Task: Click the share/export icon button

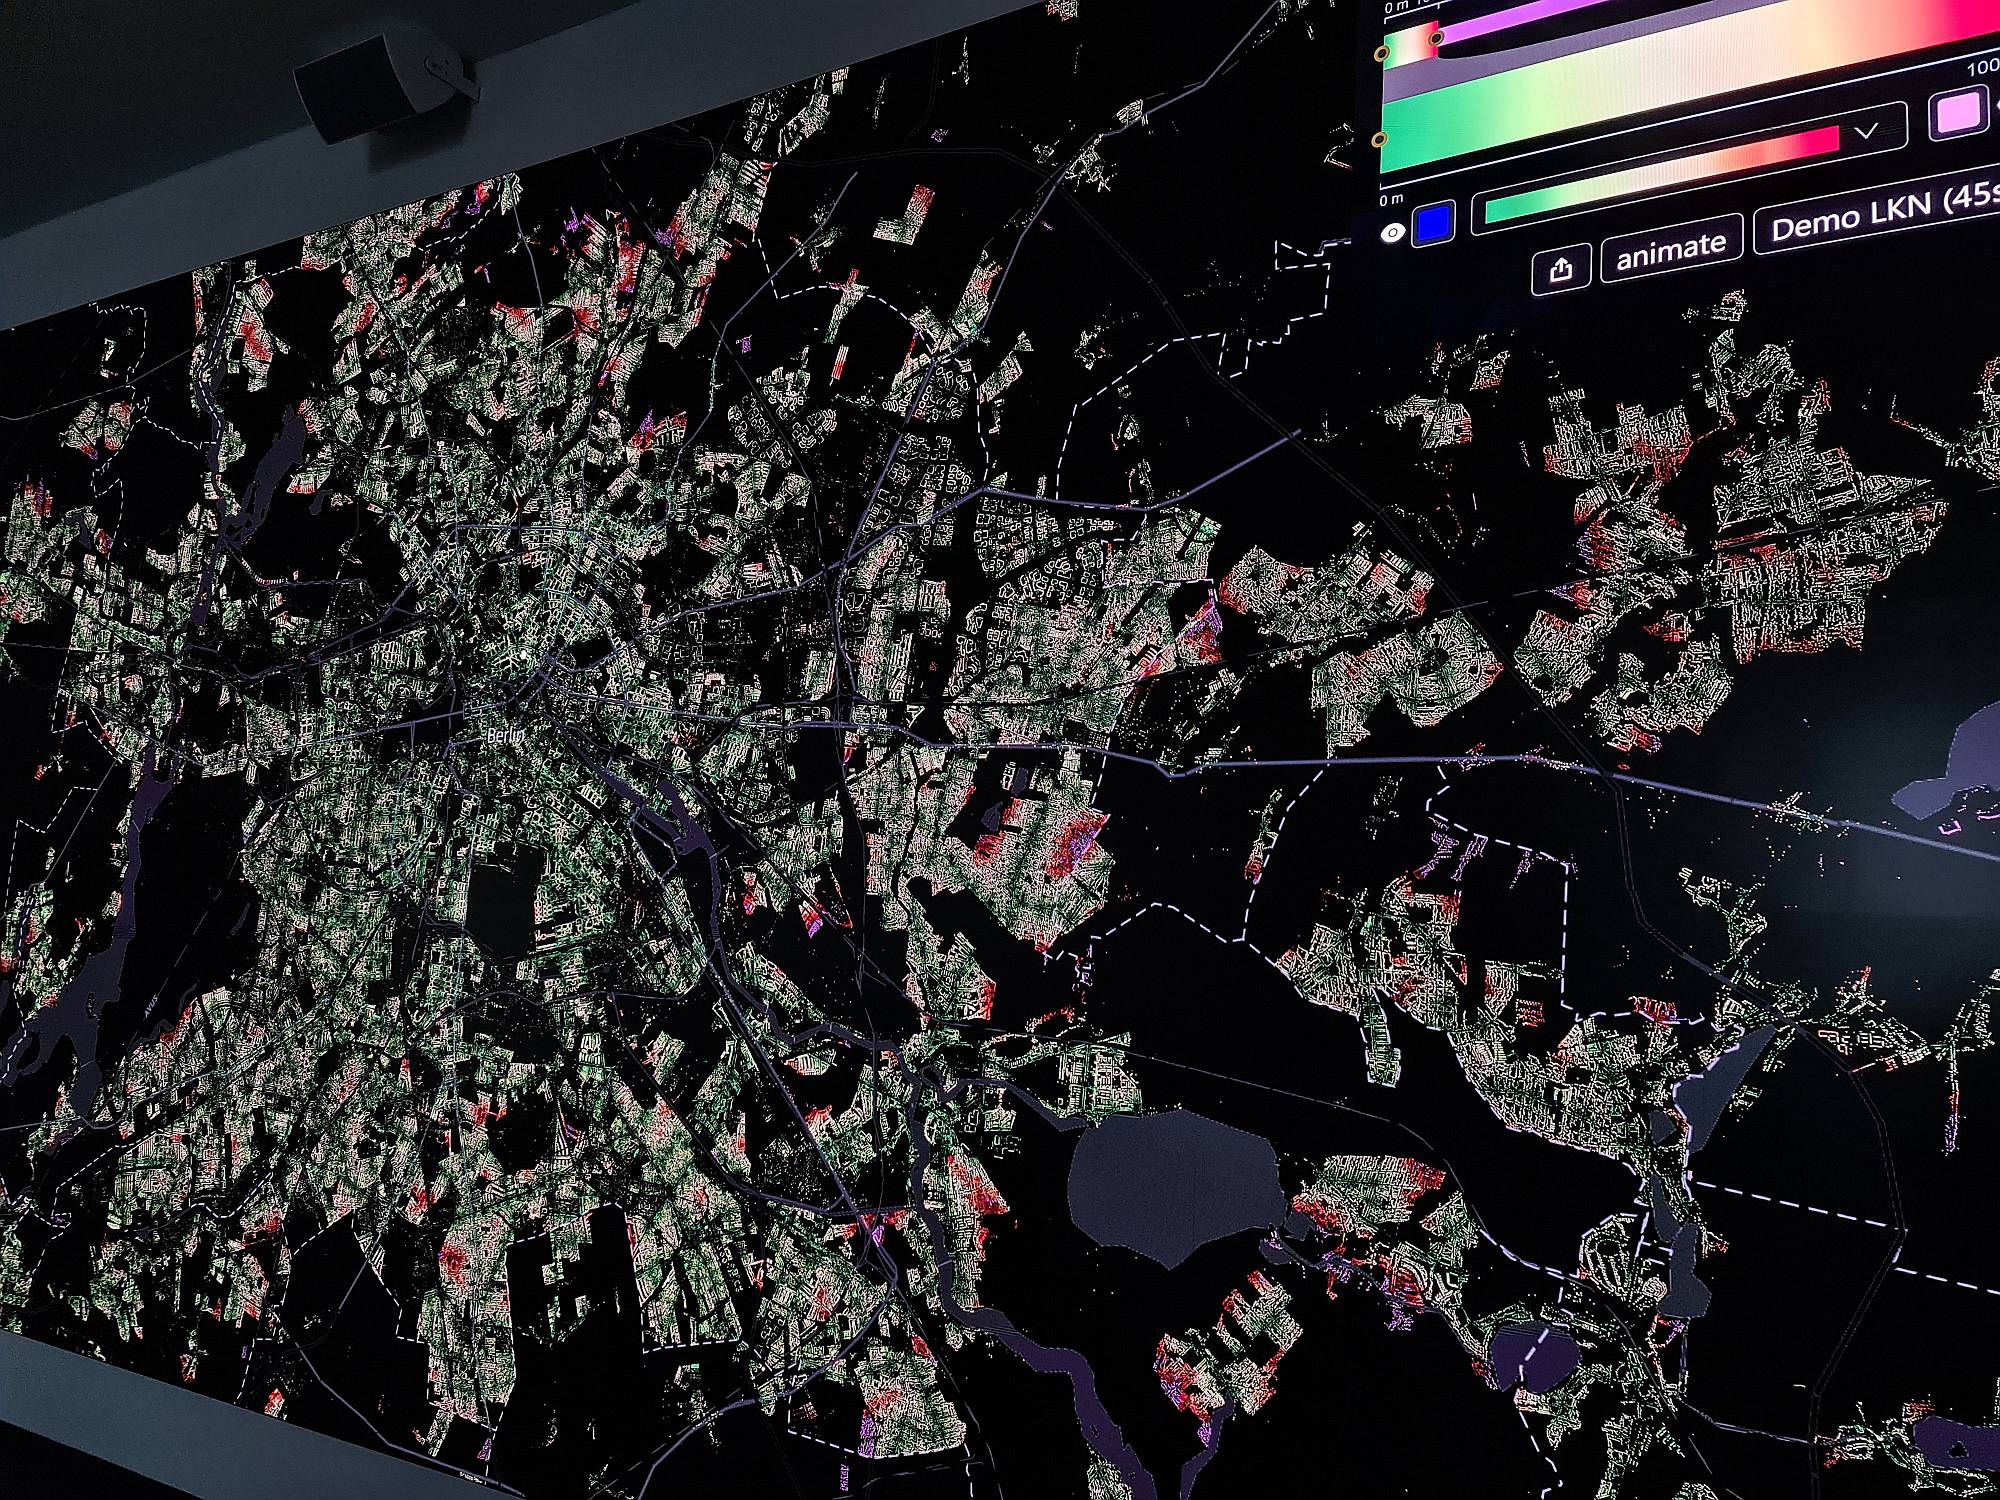Action: 1561,268
